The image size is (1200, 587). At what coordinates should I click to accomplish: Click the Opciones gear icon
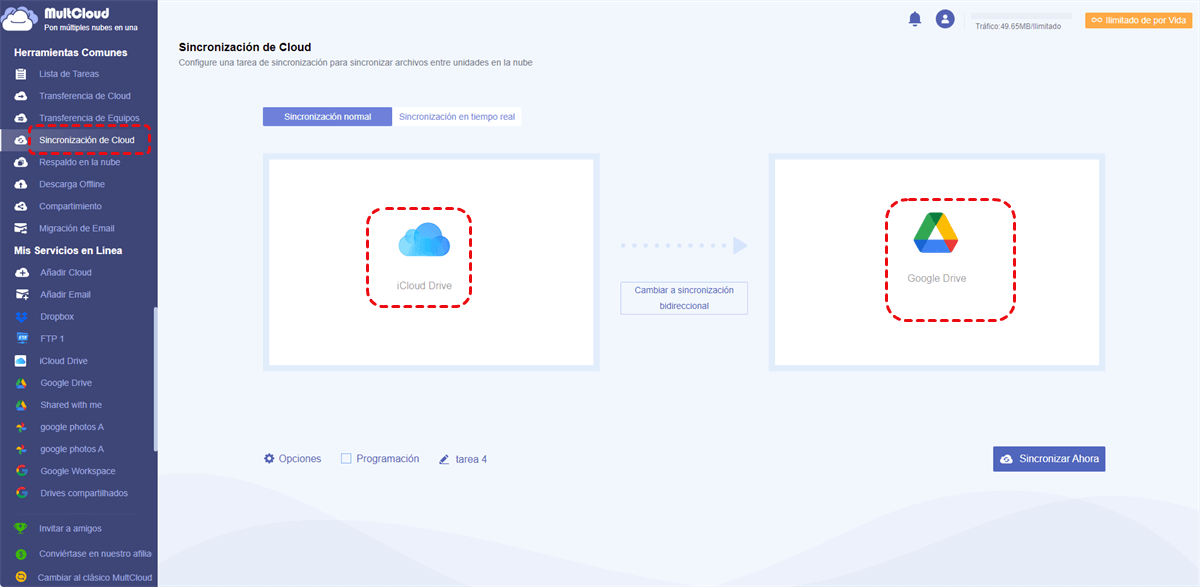(x=269, y=459)
